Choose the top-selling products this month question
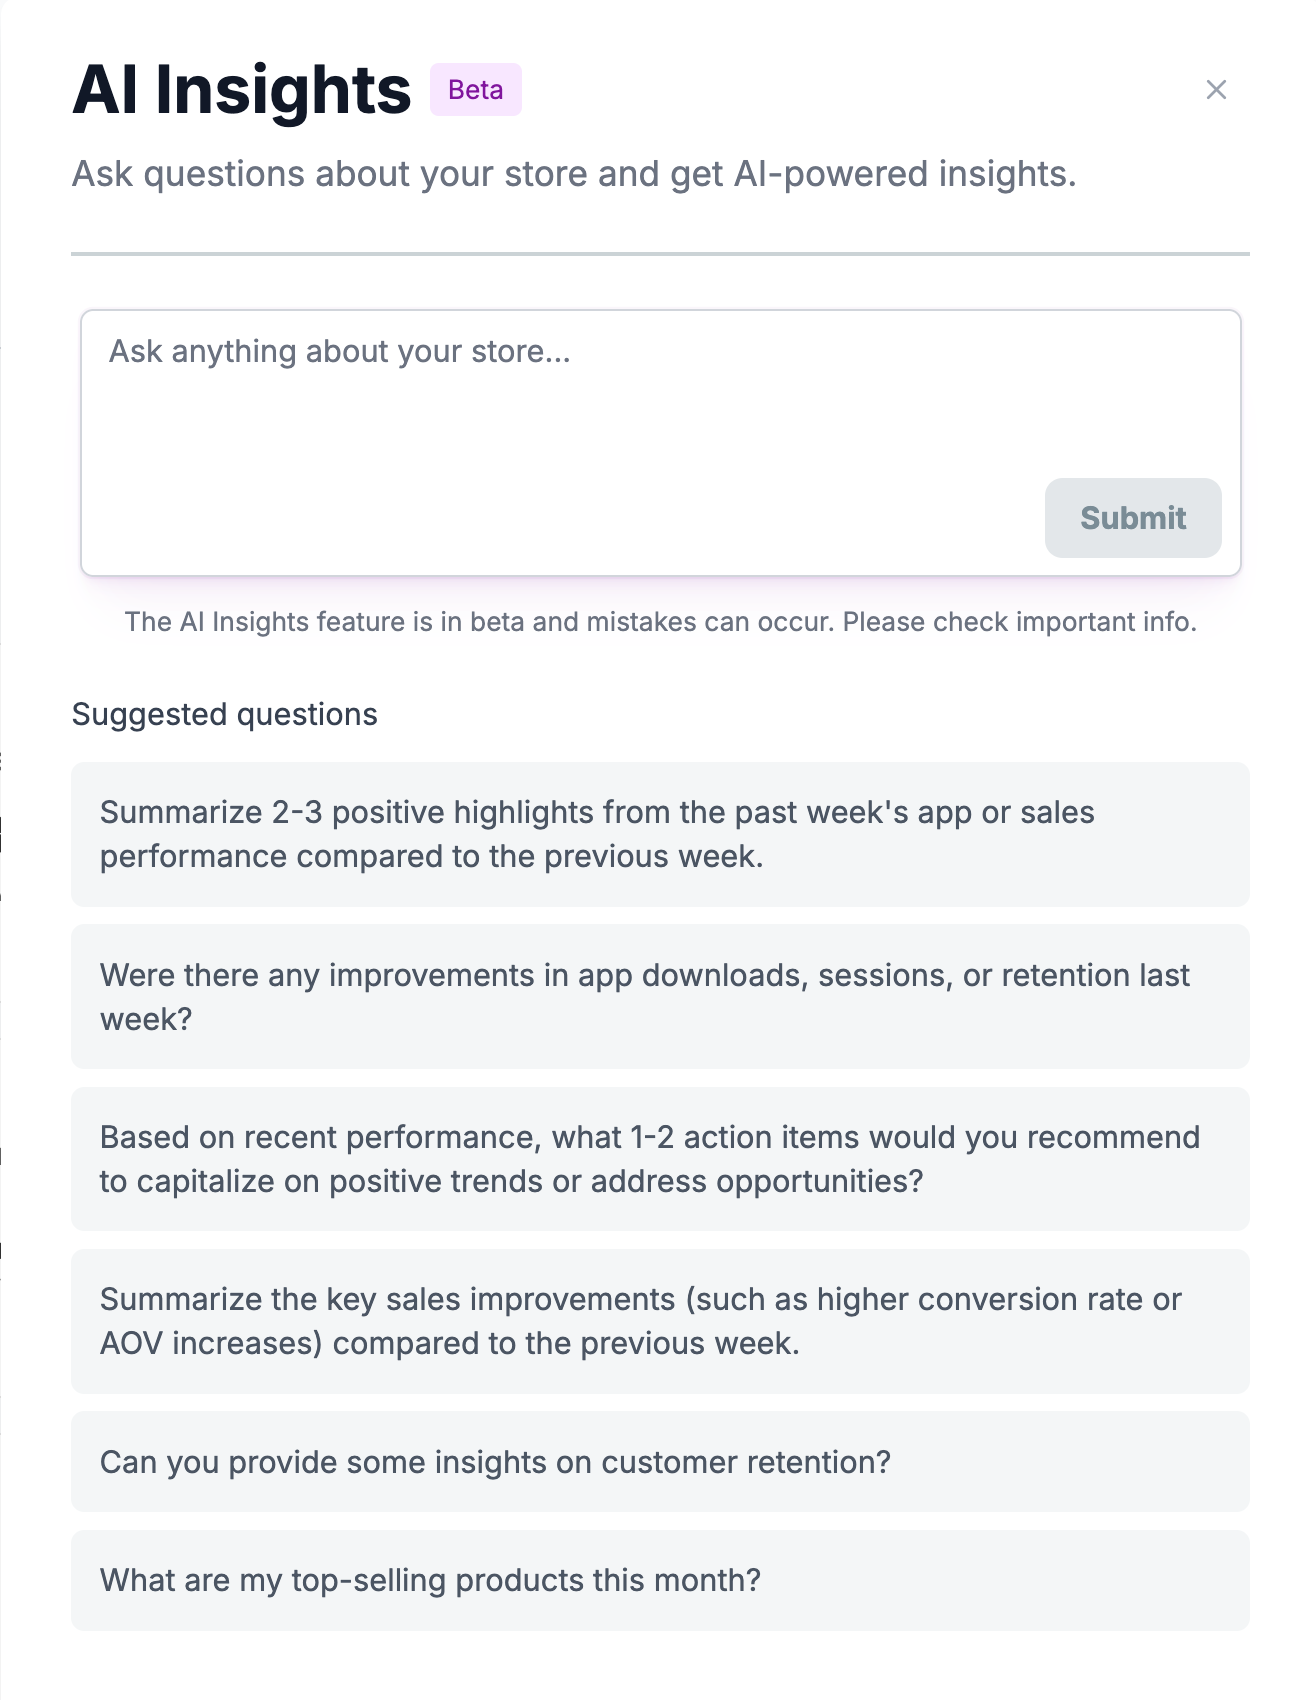This screenshot has height=1700, width=1316. coord(660,1580)
